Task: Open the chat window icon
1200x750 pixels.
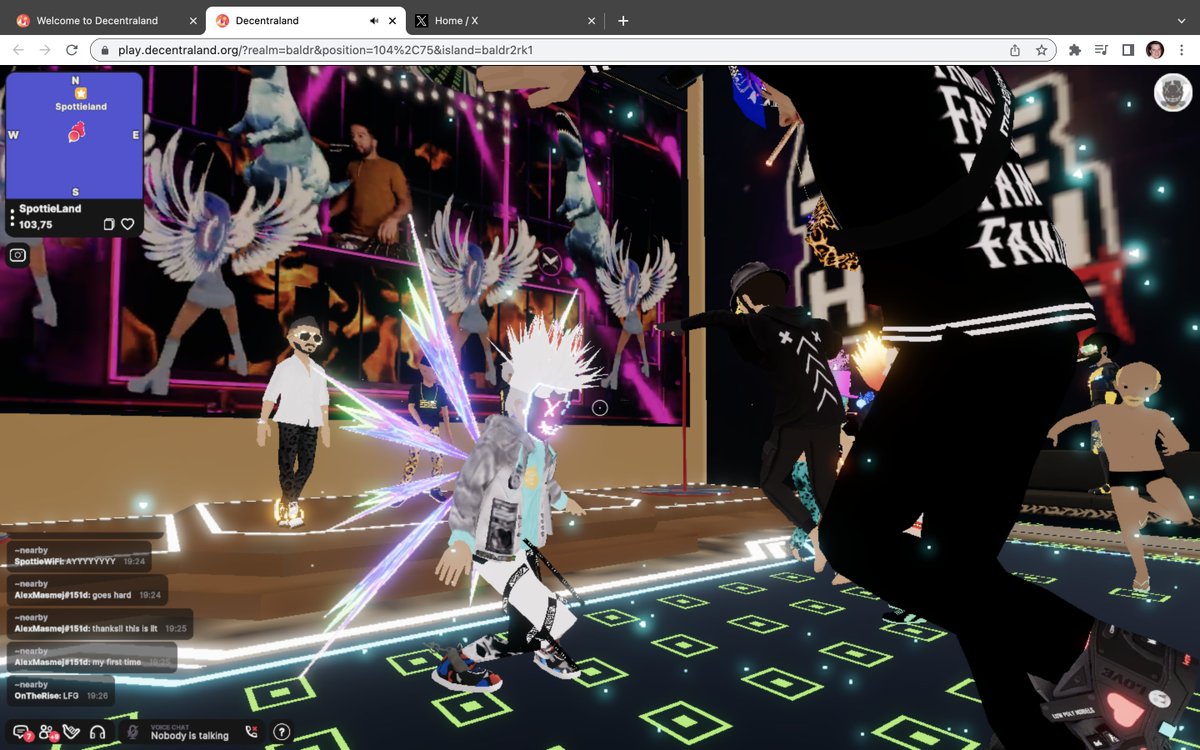Action: tap(21, 733)
